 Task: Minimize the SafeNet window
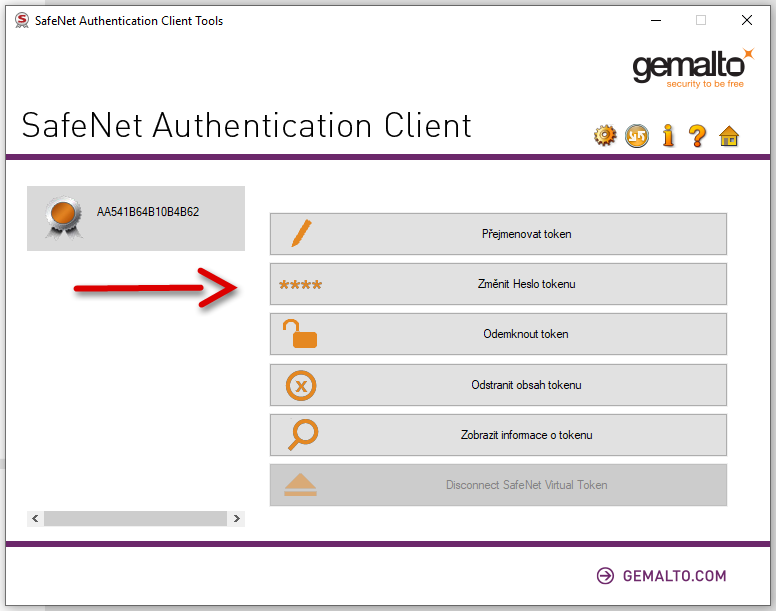(x=656, y=20)
